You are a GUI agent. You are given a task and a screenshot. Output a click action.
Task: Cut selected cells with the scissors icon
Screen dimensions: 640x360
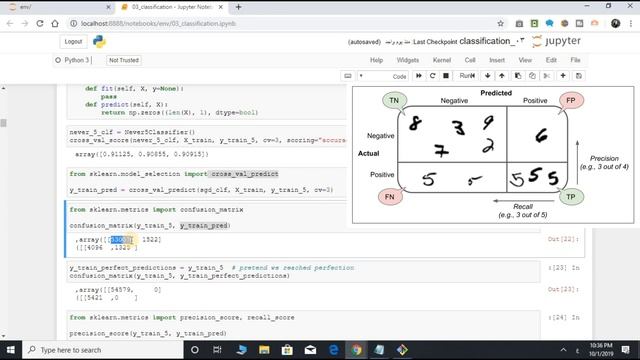click(x=547, y=76)
